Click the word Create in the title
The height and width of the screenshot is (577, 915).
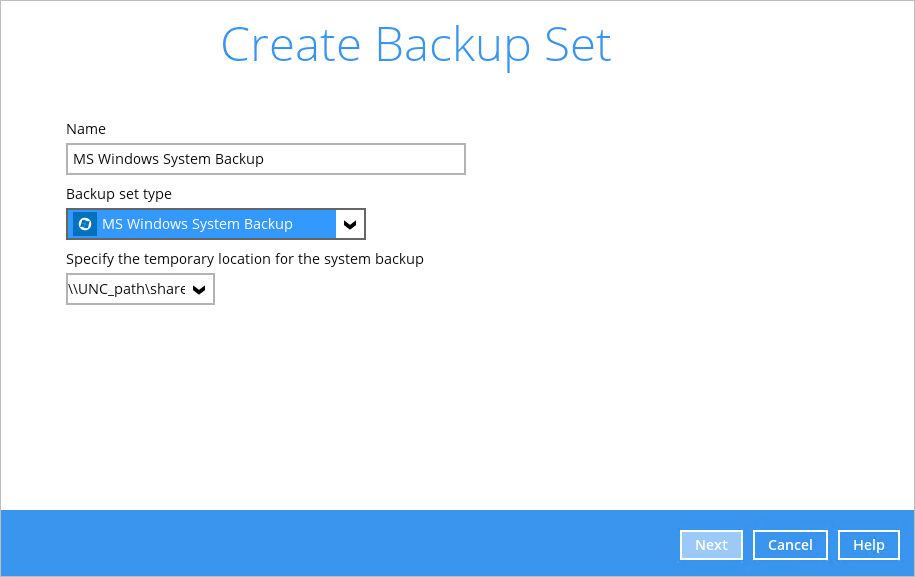click(291, 45)
